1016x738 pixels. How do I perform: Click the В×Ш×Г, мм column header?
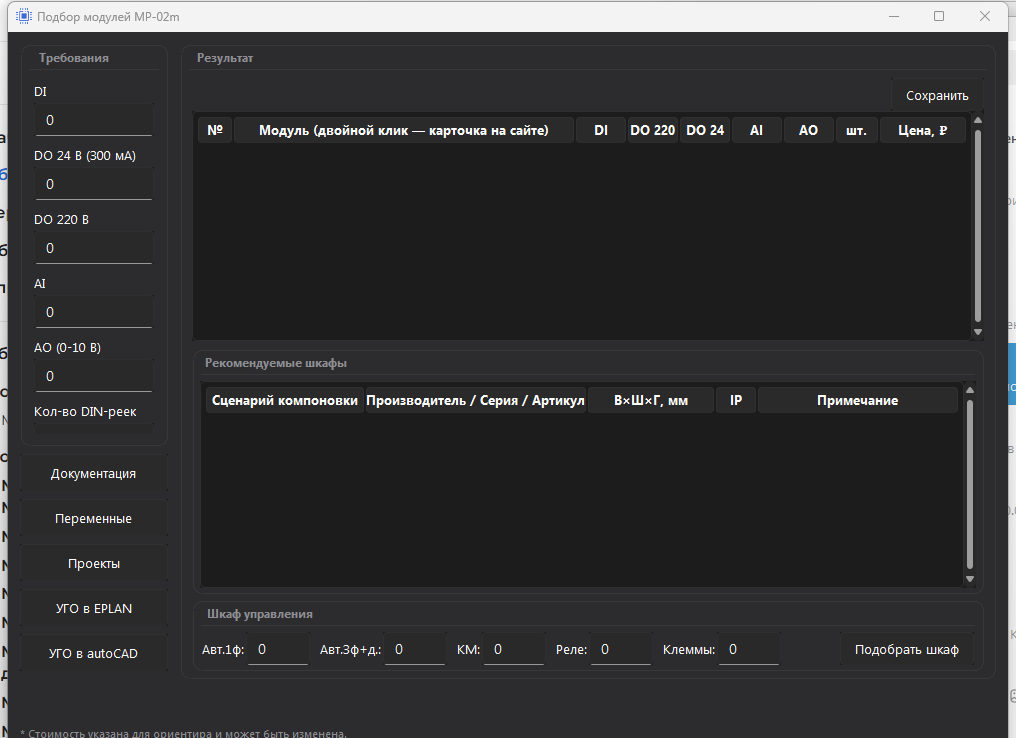tap(651, 400)
